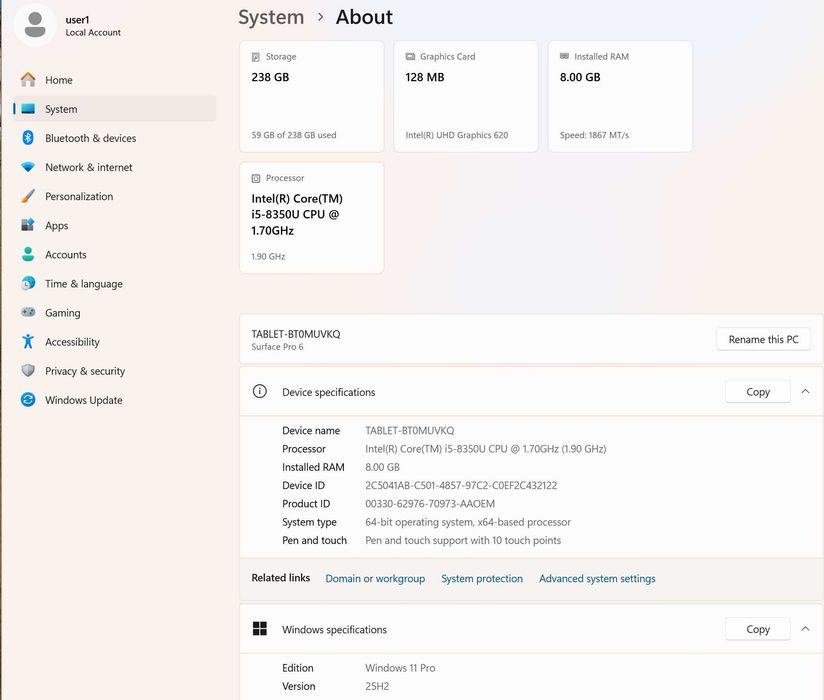Viewport: 824px width, 700px height.
Task: Open System protection link
Action: (x=482, y=579)
